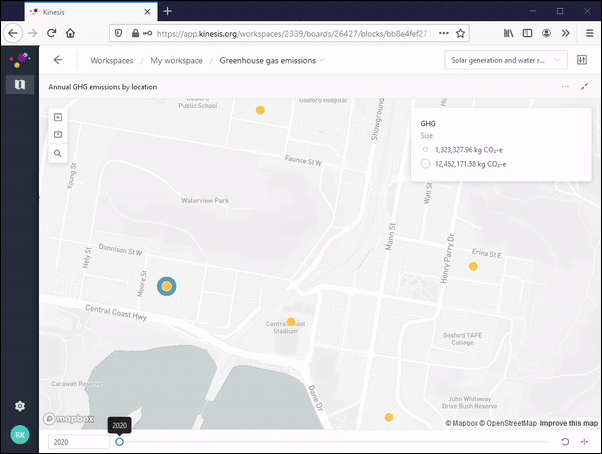
Task: Click the browser back button
Action: [13, 33]
